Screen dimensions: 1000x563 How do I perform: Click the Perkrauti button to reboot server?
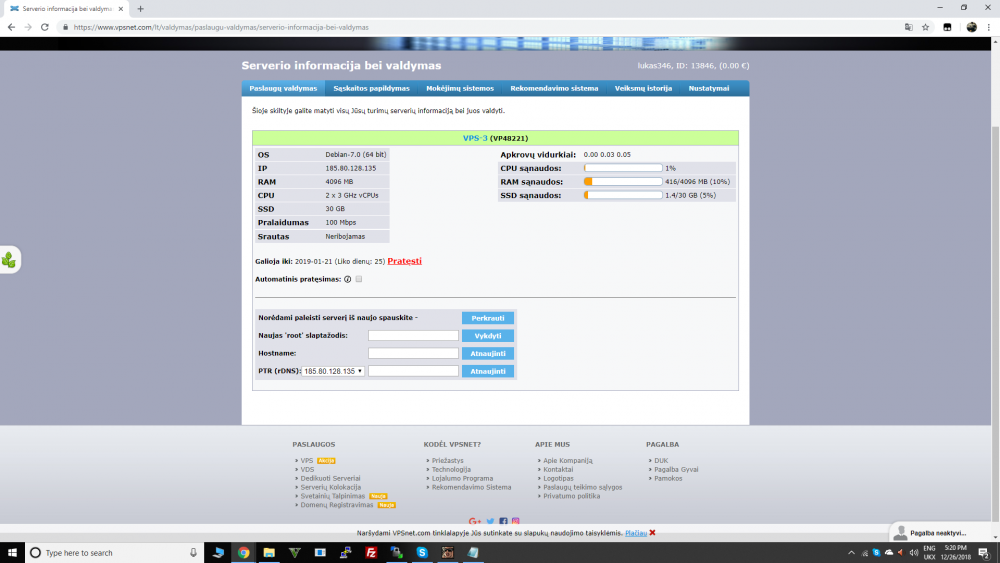click(x=488, y=318)
